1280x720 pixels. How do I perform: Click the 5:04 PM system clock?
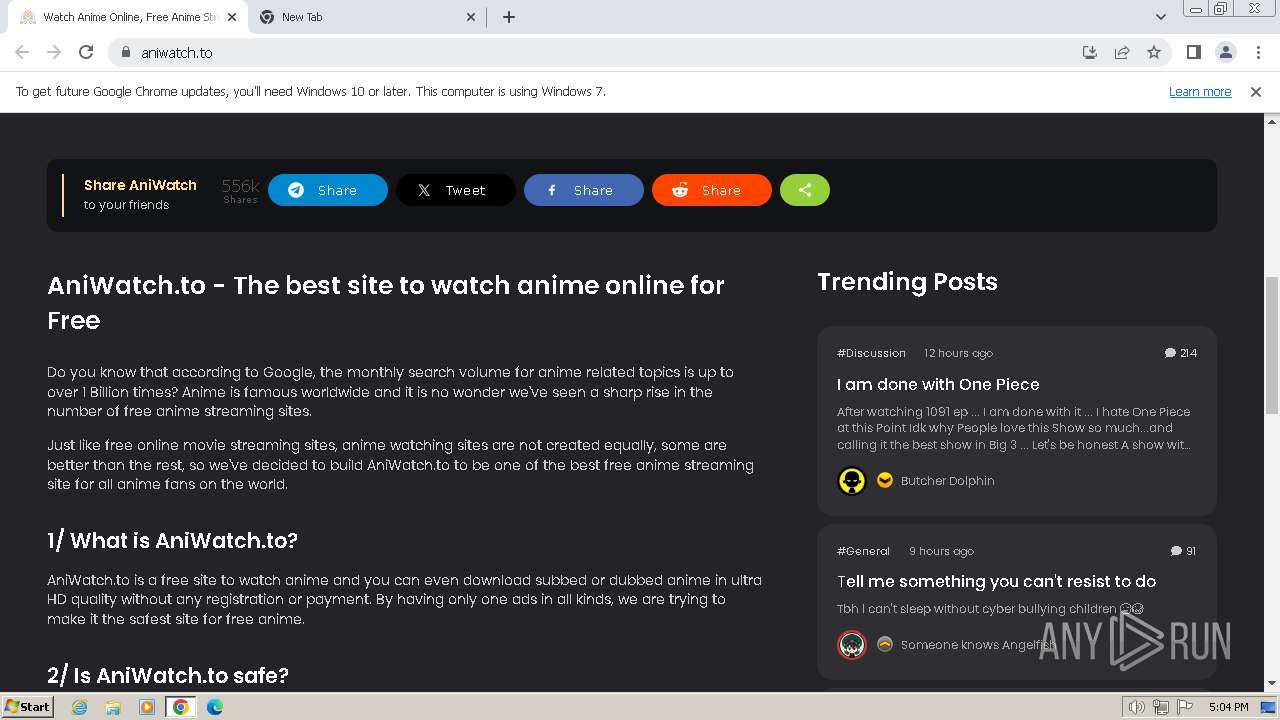(x=1228, y=707)
